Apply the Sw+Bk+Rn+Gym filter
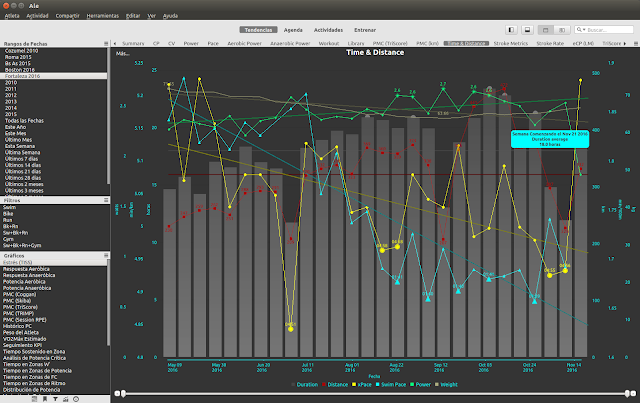The width and height of the screenshot is (640, 403). point(54,245)
